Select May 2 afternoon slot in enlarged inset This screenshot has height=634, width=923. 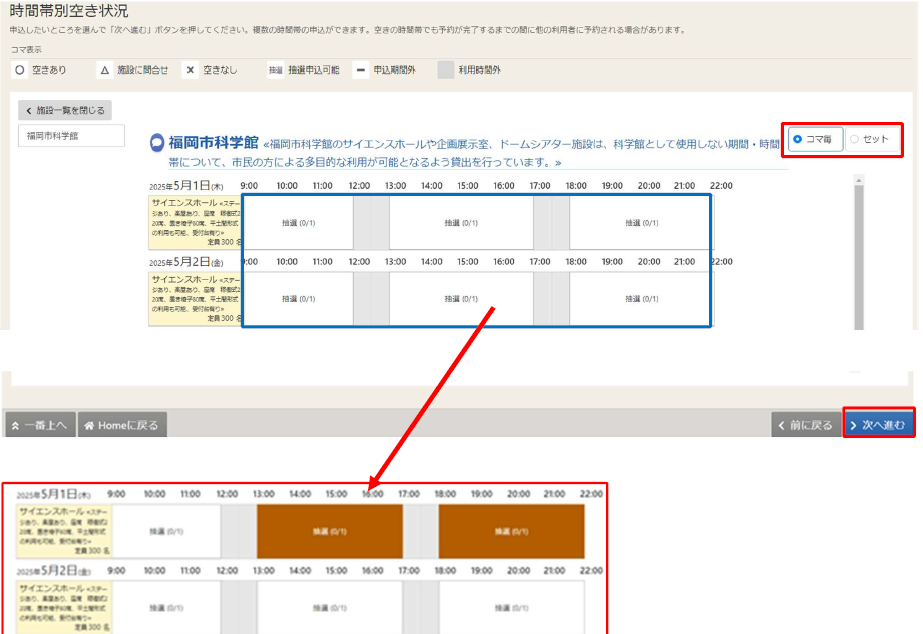pos(330,608)
